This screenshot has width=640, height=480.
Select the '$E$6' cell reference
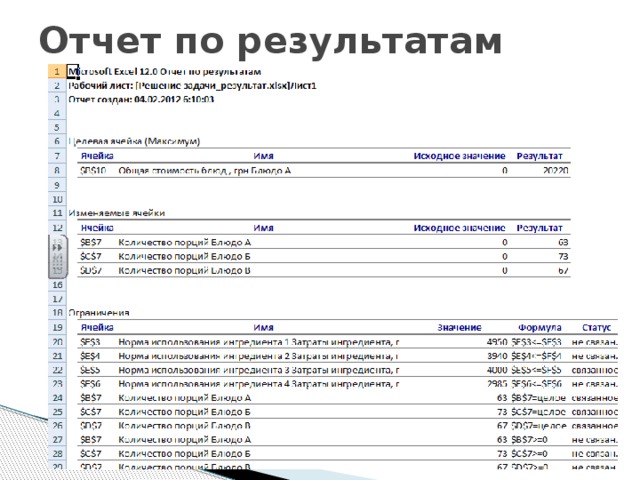tap(90, 384)
